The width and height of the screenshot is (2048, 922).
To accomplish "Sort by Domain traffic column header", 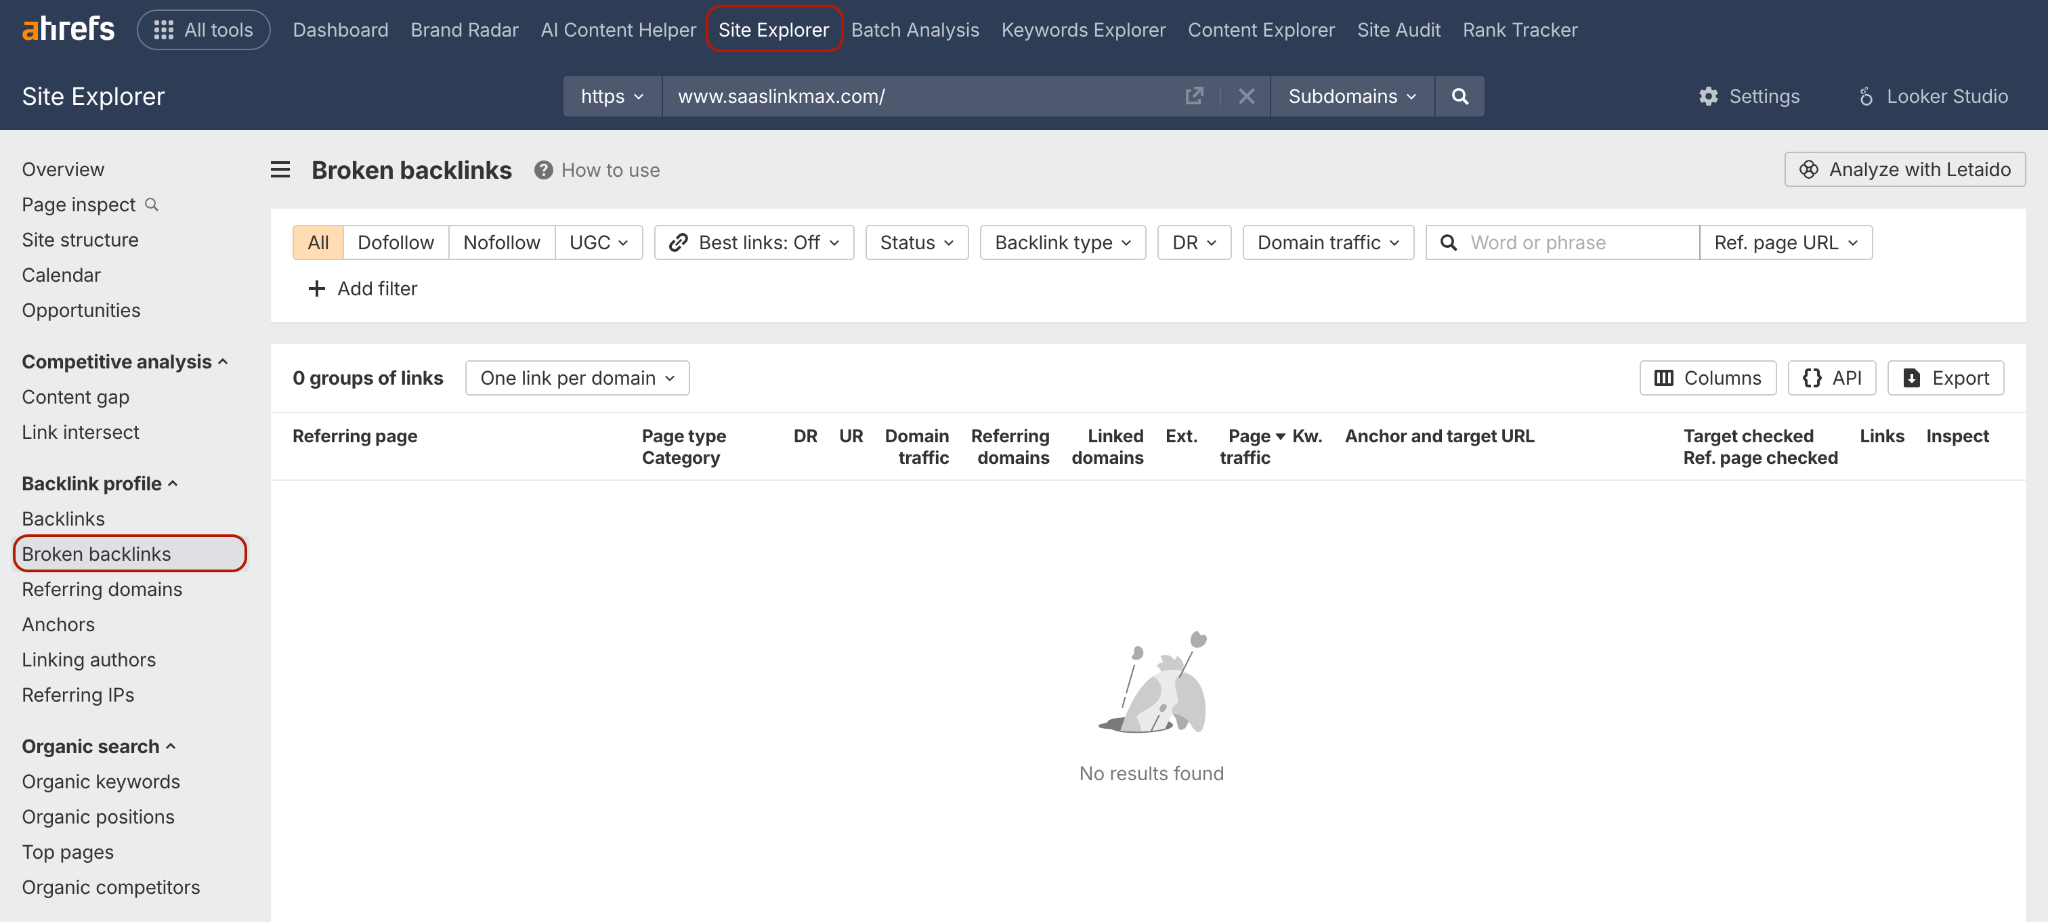I will [917, 446].
